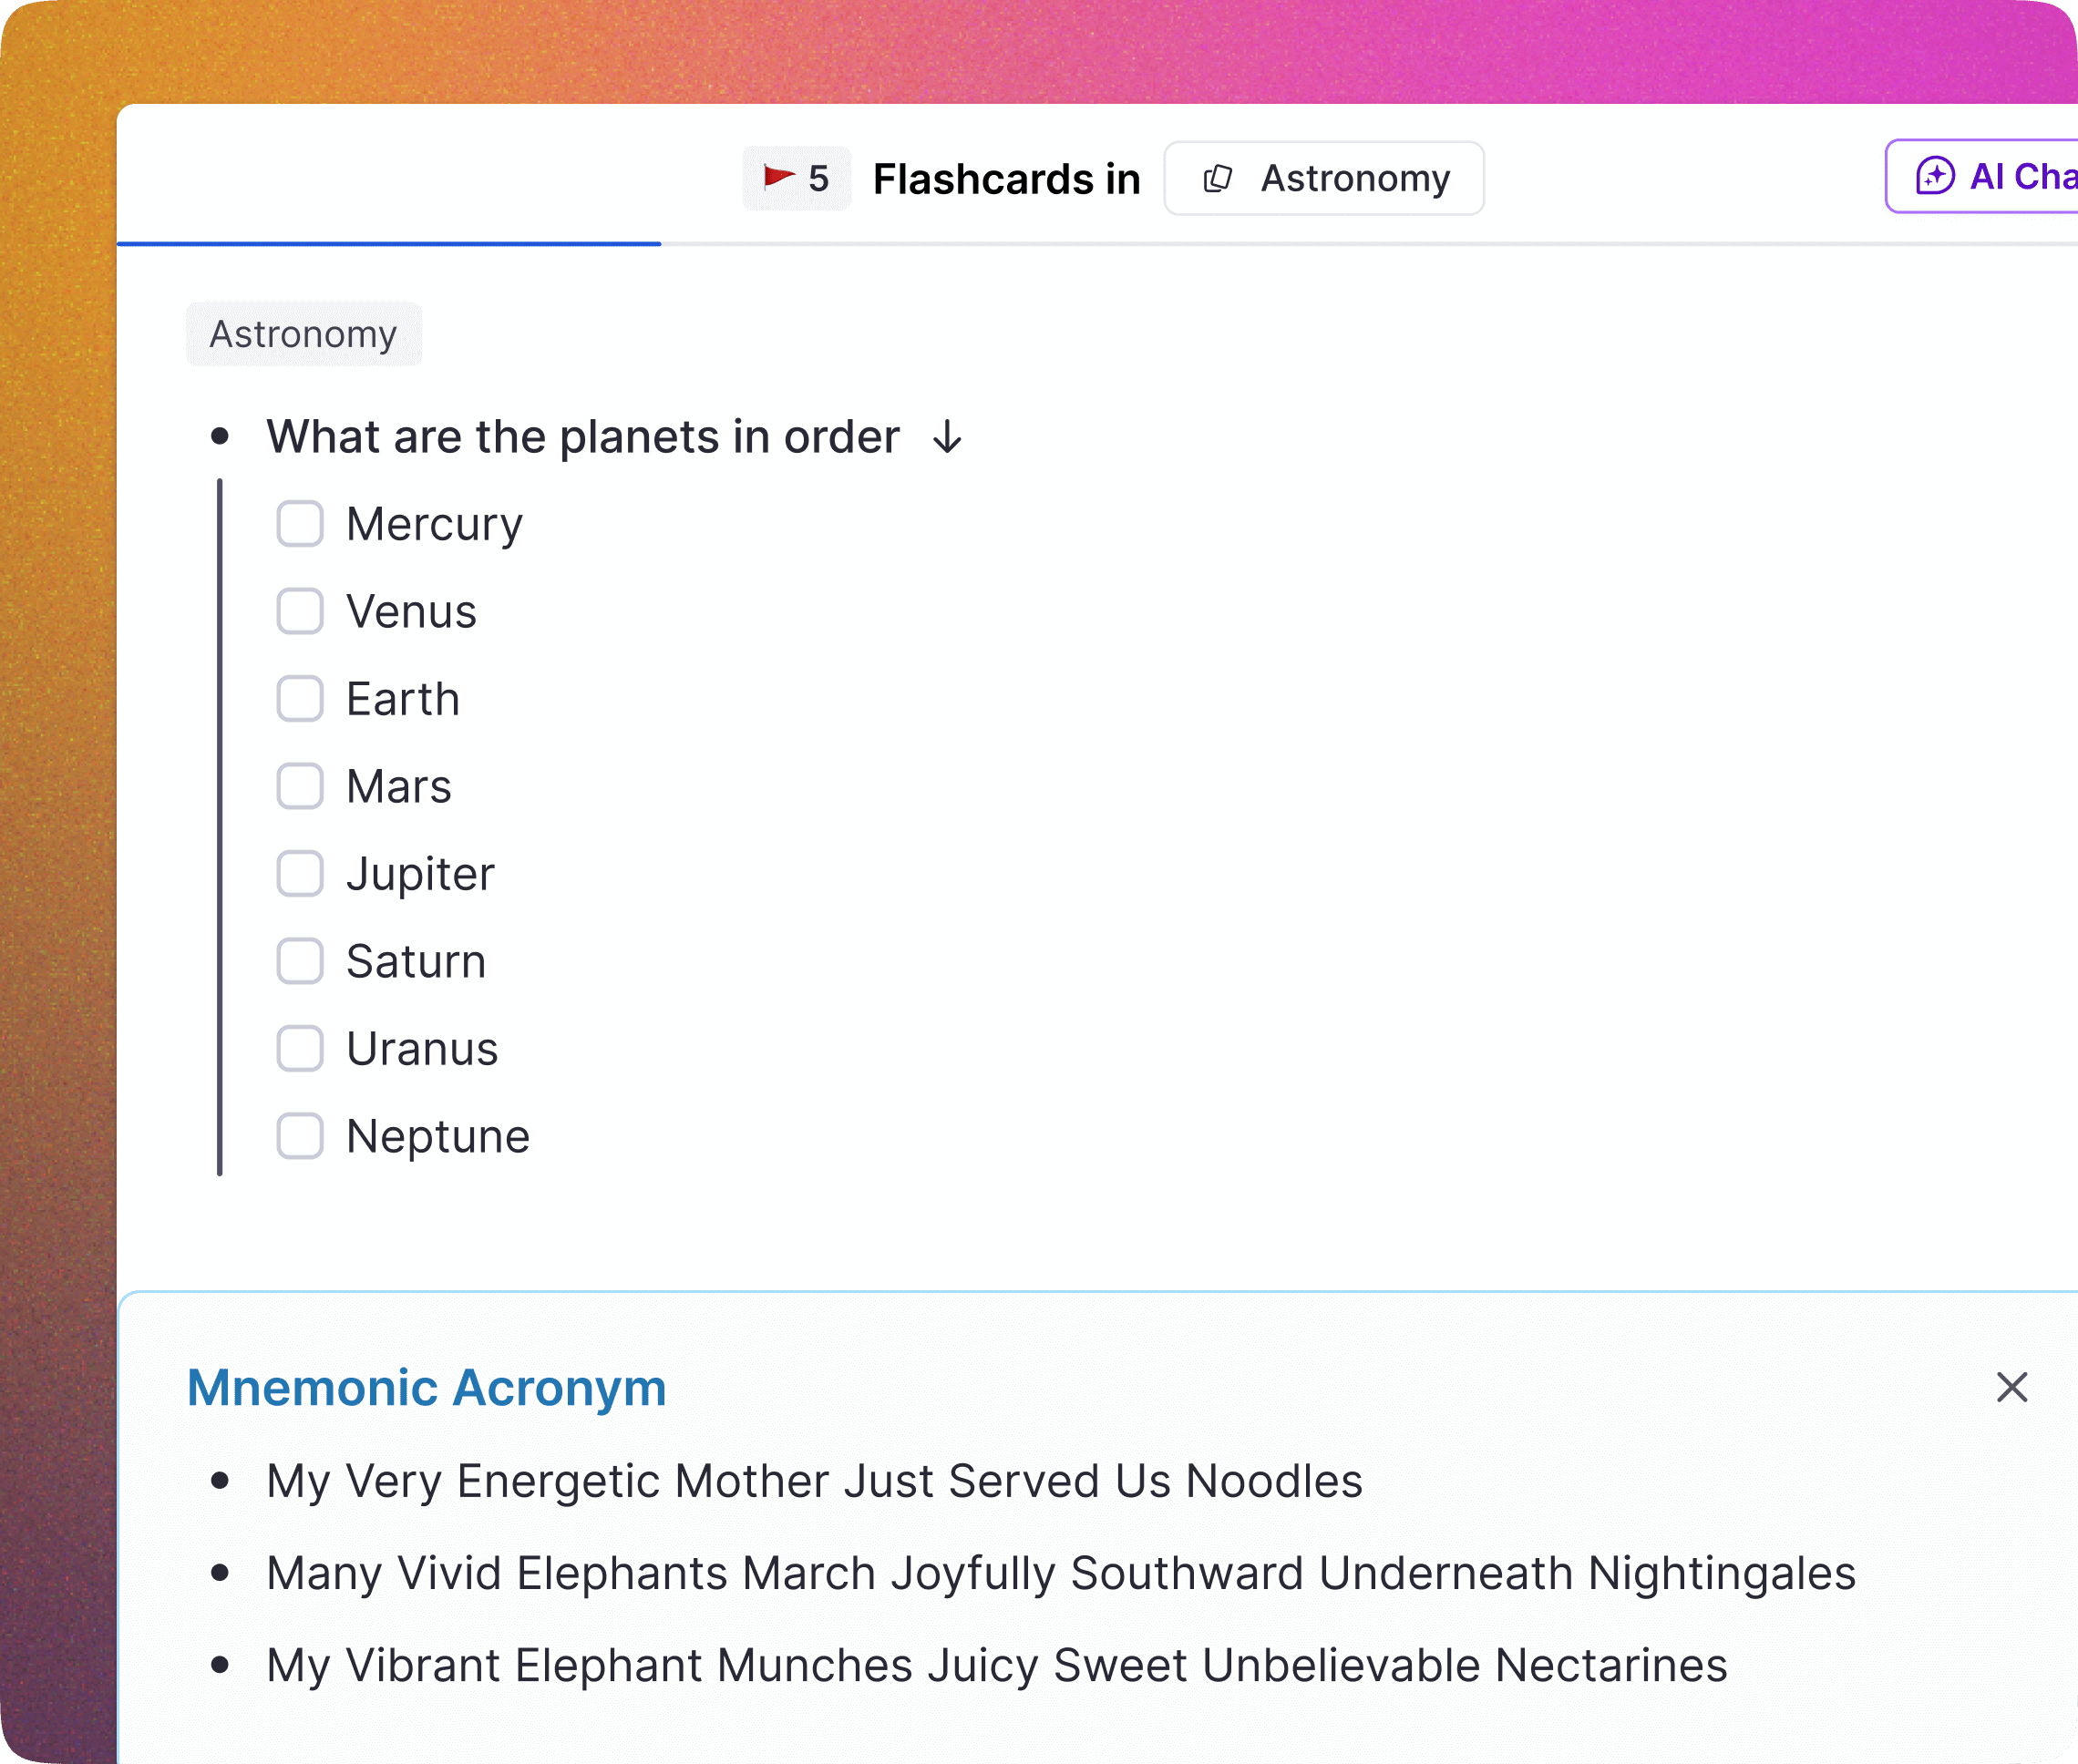
Task: Dismiss the Mnemonic Acronym panel
Action: [x=2011, y=1388]
